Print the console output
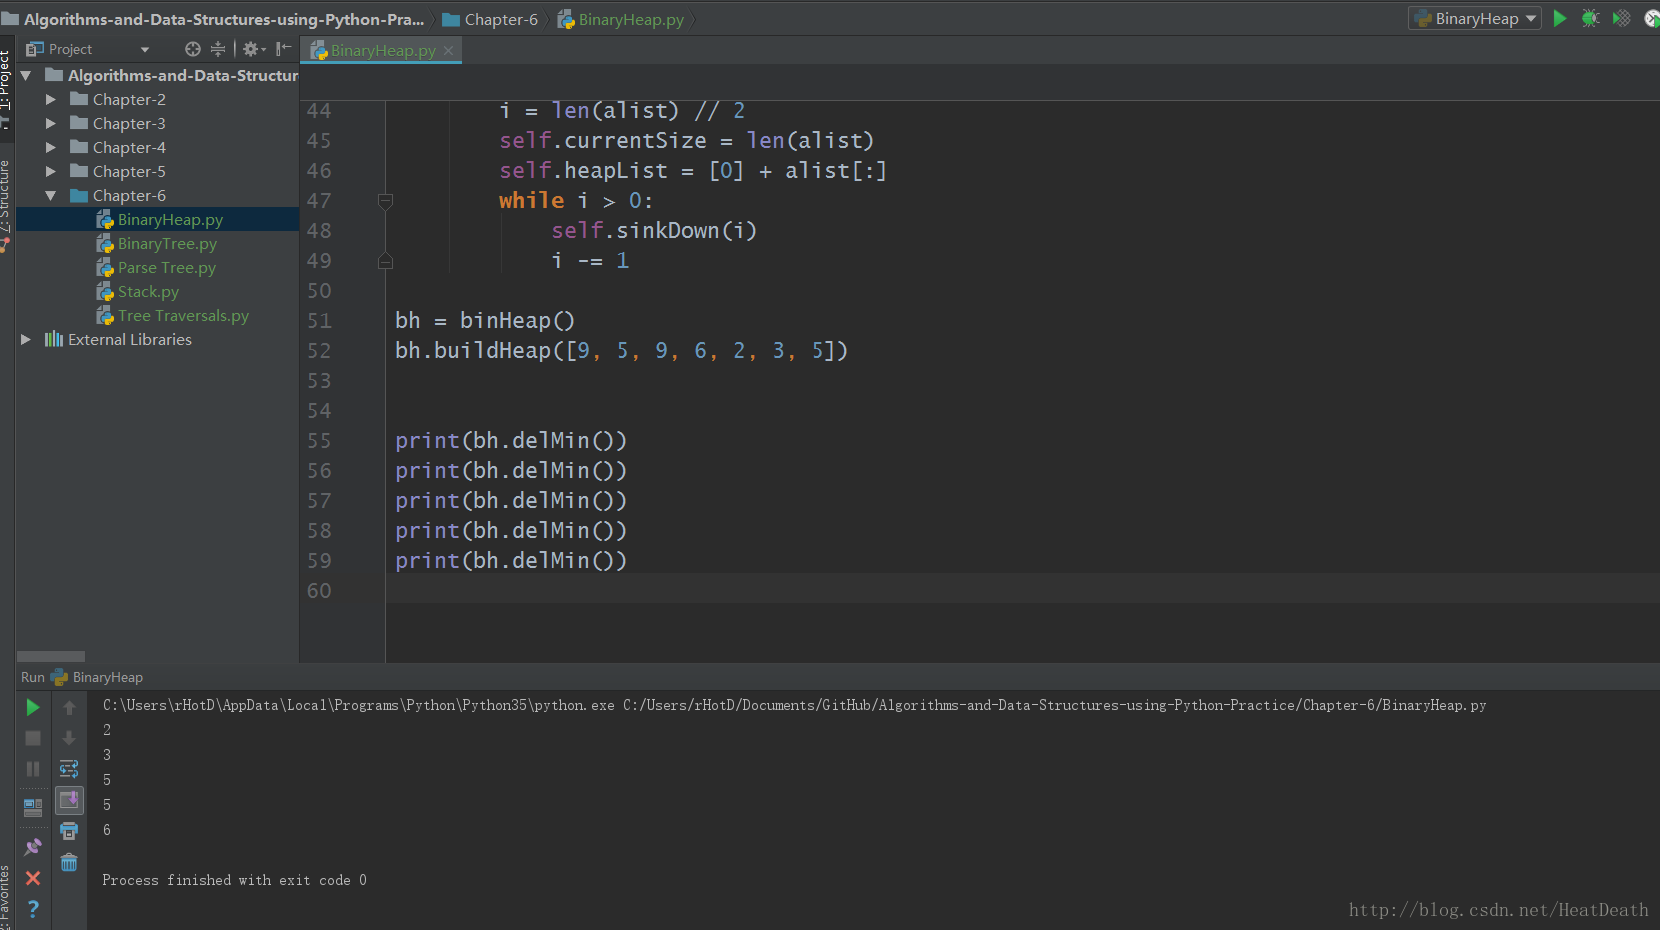The image size is (1660, 930). [69, 831]
